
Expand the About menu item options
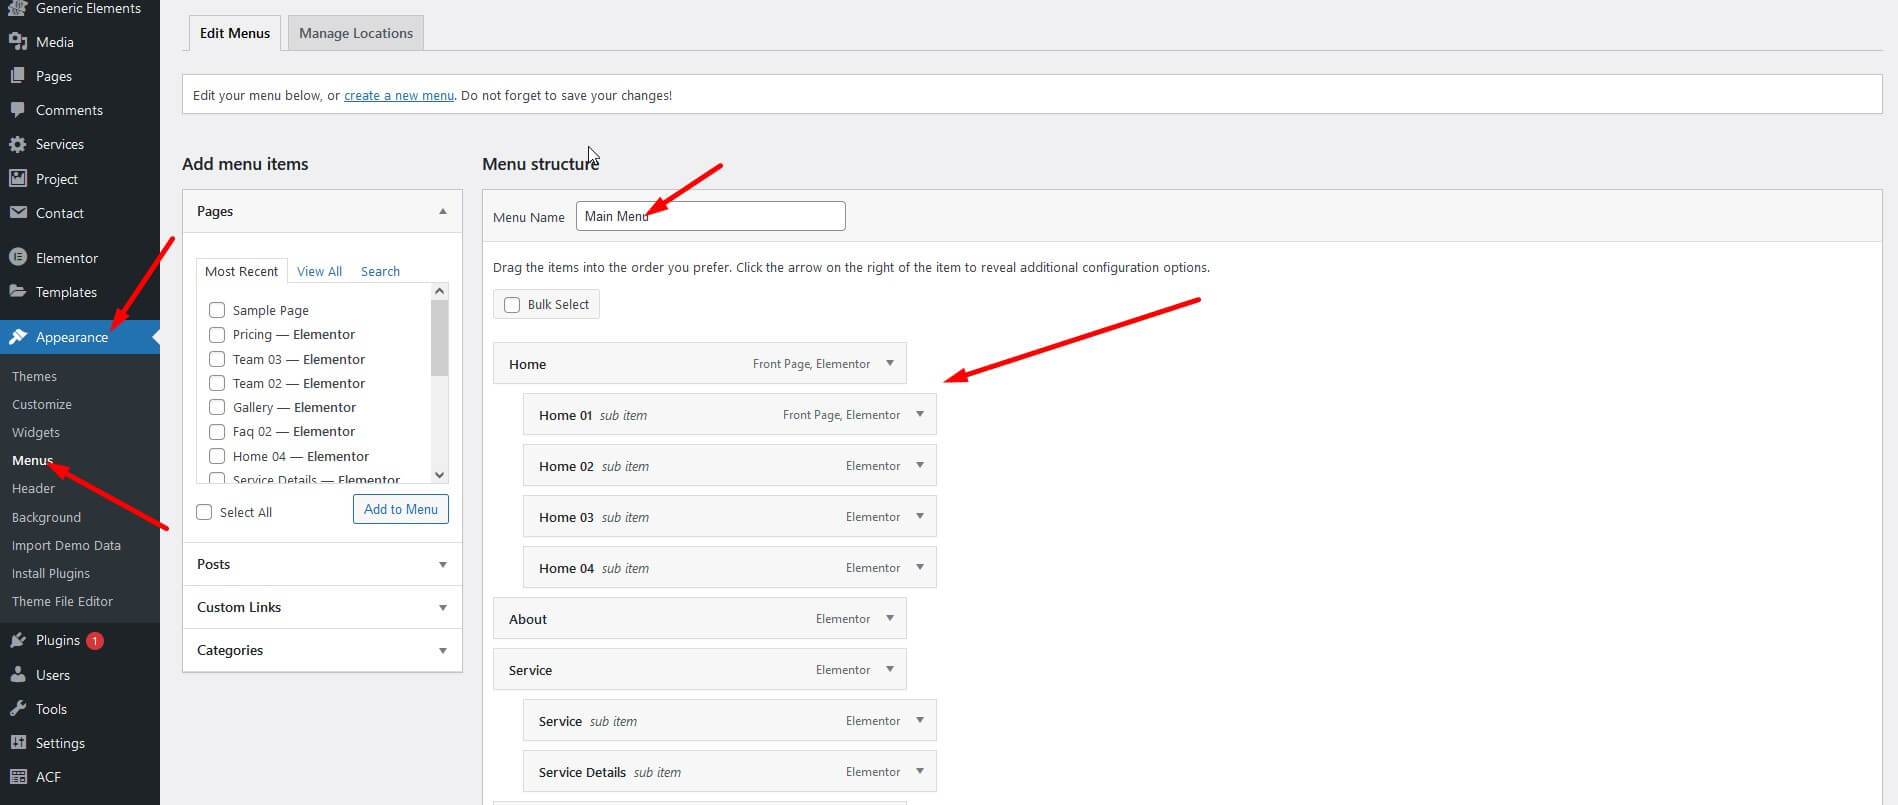(x=889, y=619)
